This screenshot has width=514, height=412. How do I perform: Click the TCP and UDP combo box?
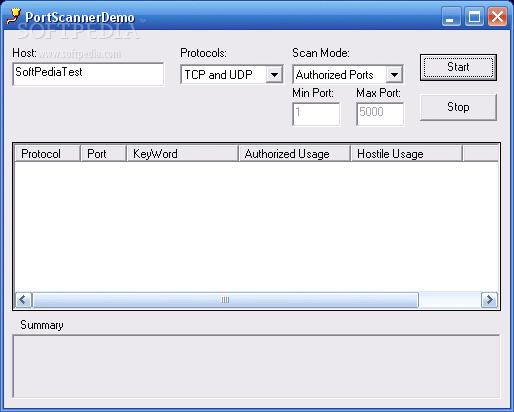click(x=232, y=74)
